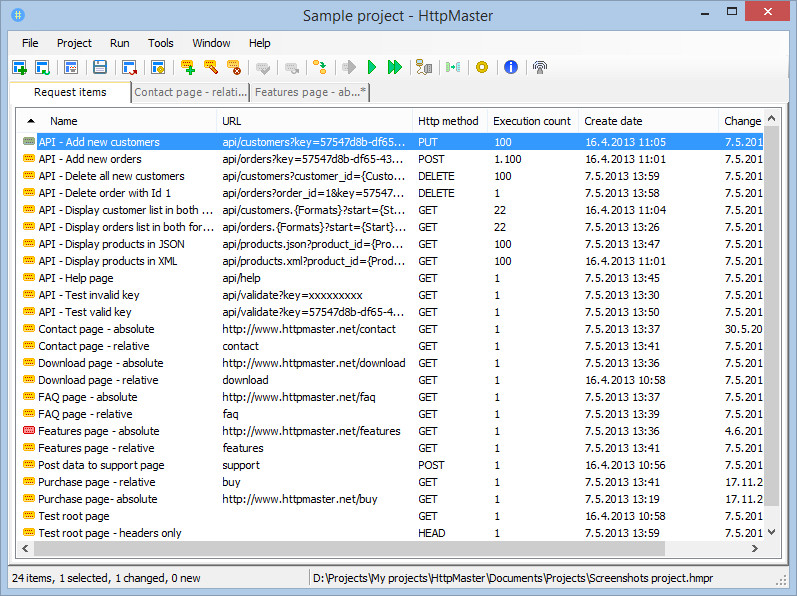Click project icon with red arrow
The width and height of the screenshot is (797, 596).
point(130,67)
